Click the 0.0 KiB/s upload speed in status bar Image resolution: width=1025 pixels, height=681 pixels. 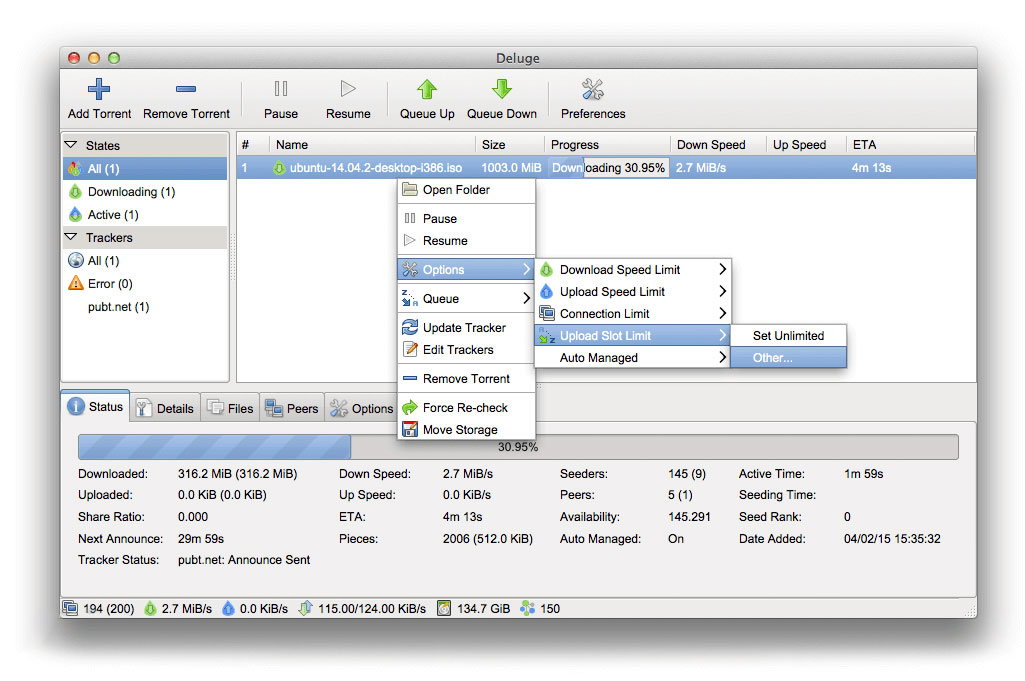(255, 608)
